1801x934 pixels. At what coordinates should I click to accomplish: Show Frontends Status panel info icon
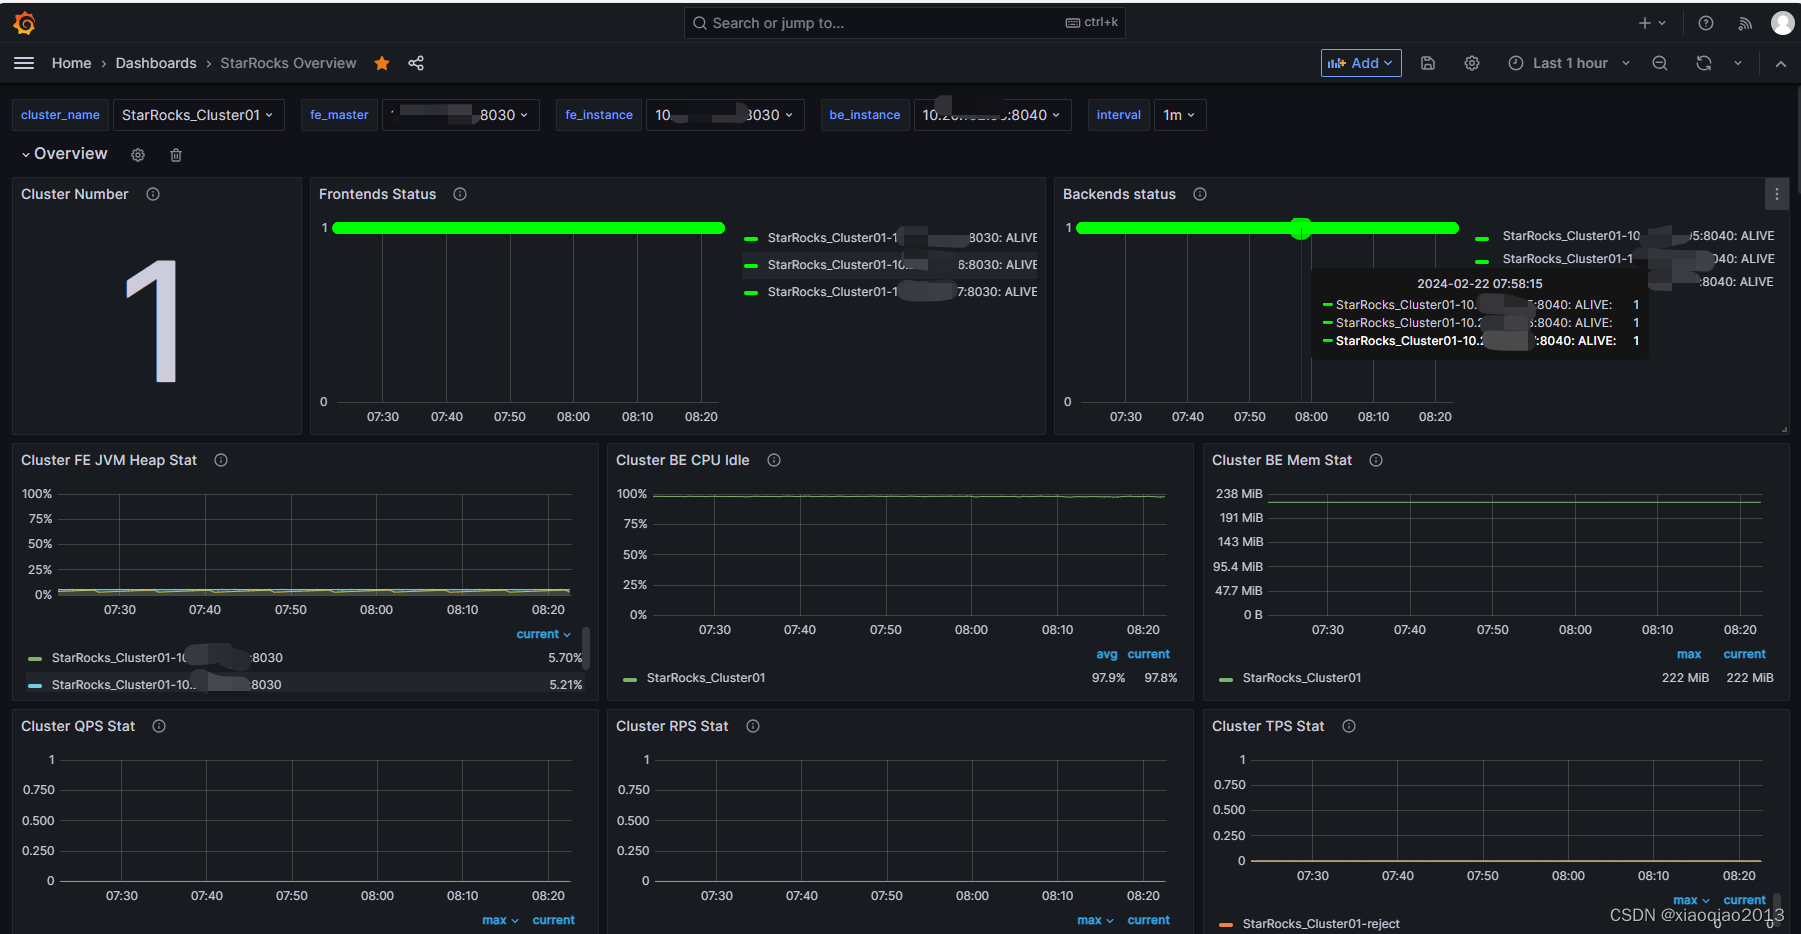[x=460, y=194]
